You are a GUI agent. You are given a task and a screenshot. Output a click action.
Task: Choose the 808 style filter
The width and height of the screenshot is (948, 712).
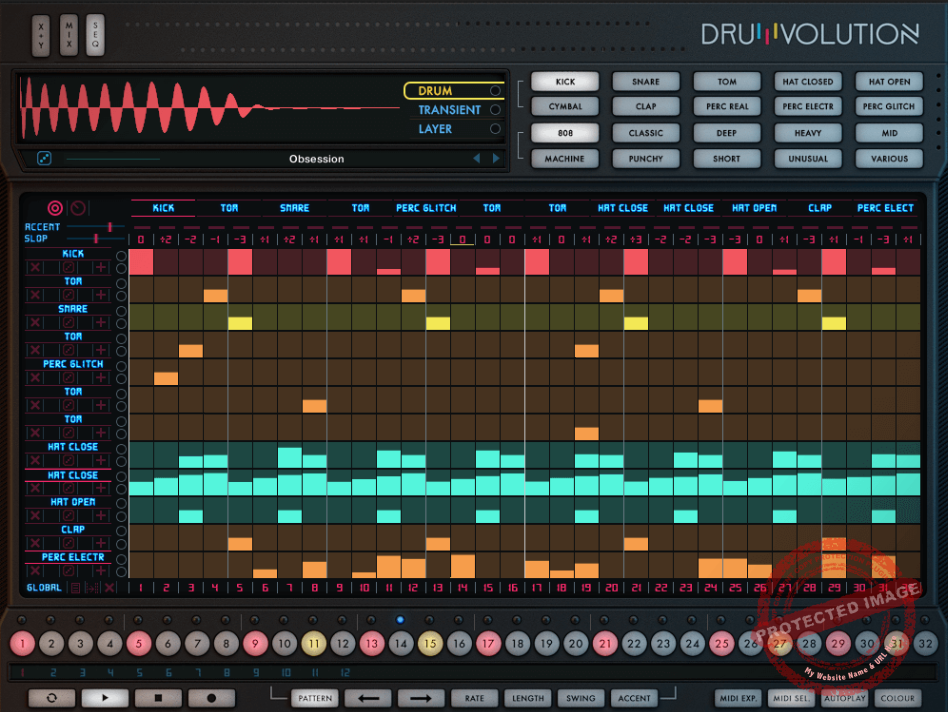click(565, 133)
